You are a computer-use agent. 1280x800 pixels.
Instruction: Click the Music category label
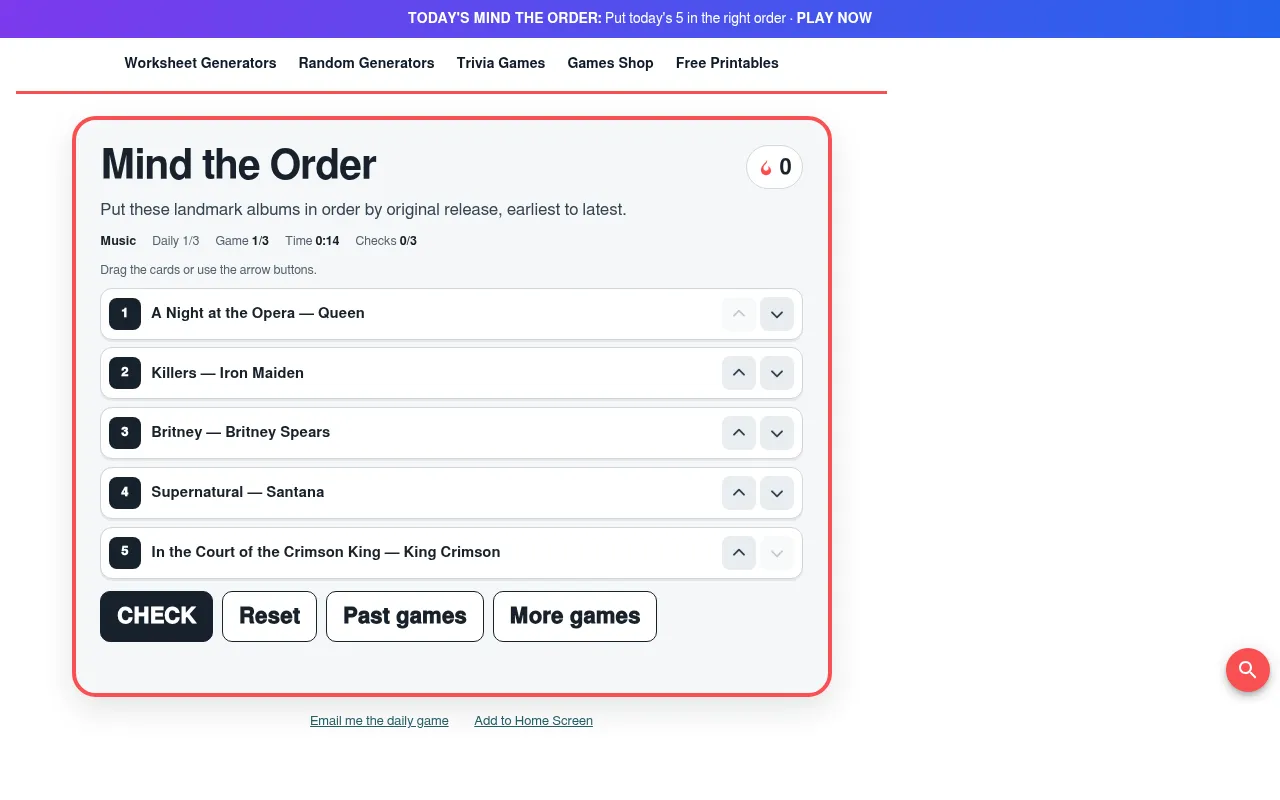click(x=118, y=241)
